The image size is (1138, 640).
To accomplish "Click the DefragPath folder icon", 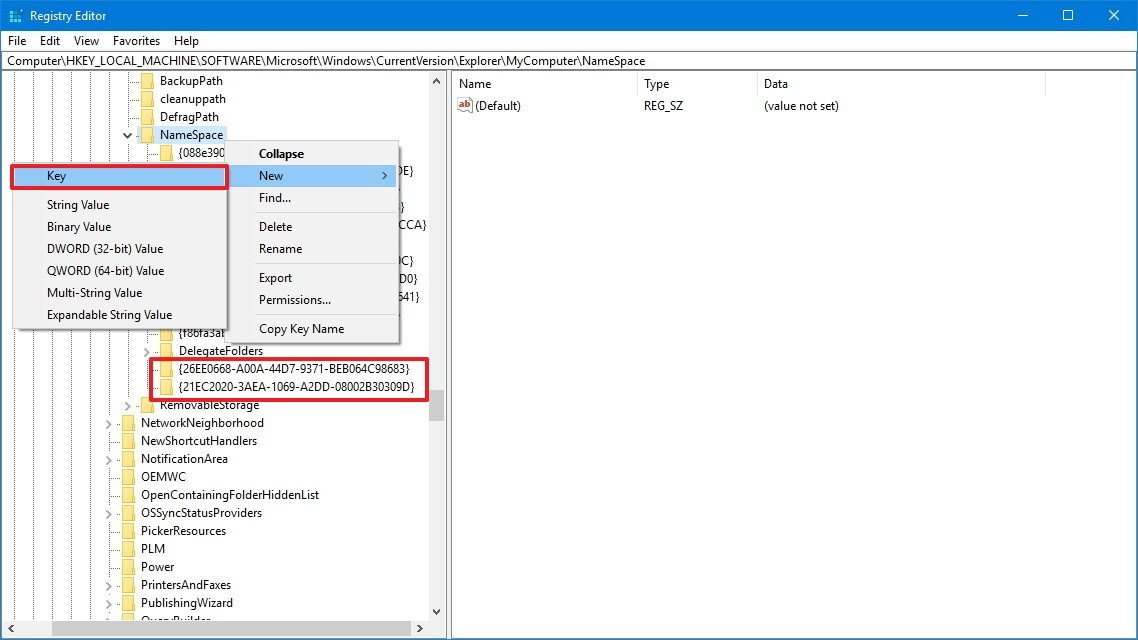I will click(147, 117).
